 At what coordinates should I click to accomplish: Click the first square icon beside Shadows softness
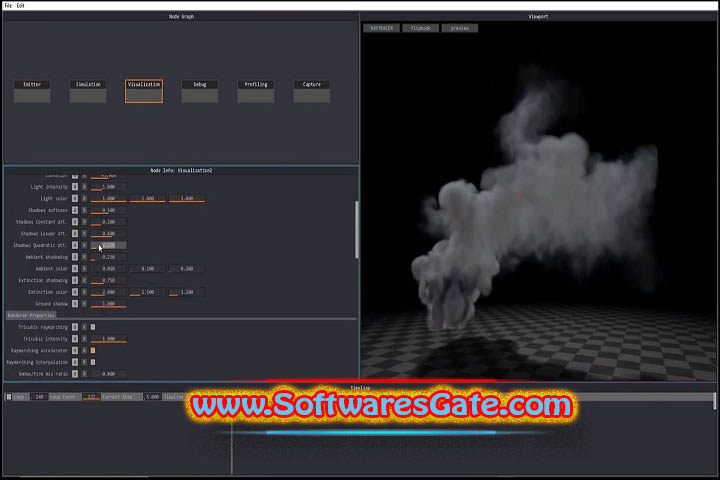click(75, 210)
